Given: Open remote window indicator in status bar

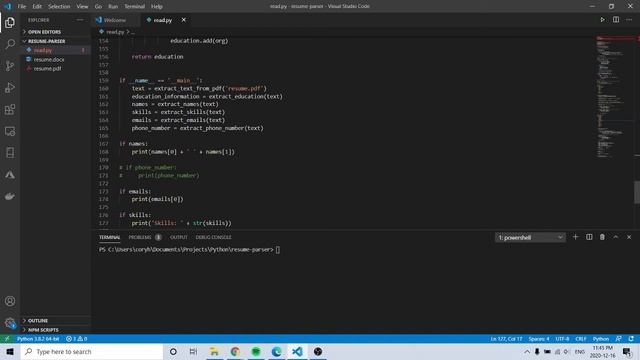Looking at the screenshot, I should (7, 339).
